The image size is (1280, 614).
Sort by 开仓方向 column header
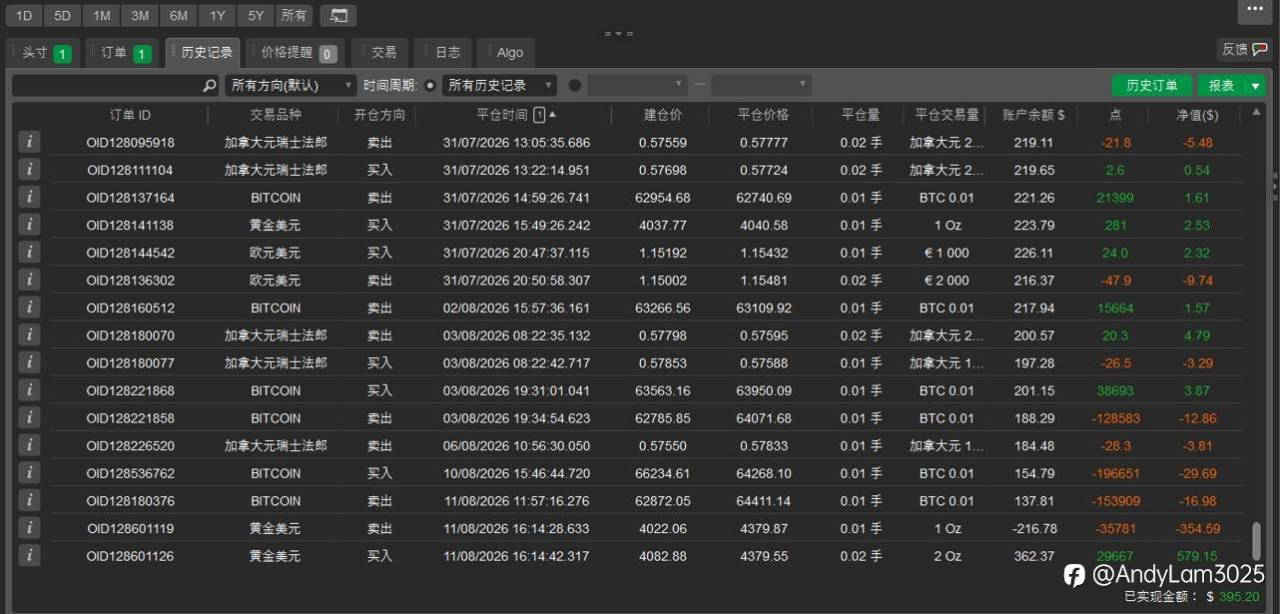click(x=379, y=115)
